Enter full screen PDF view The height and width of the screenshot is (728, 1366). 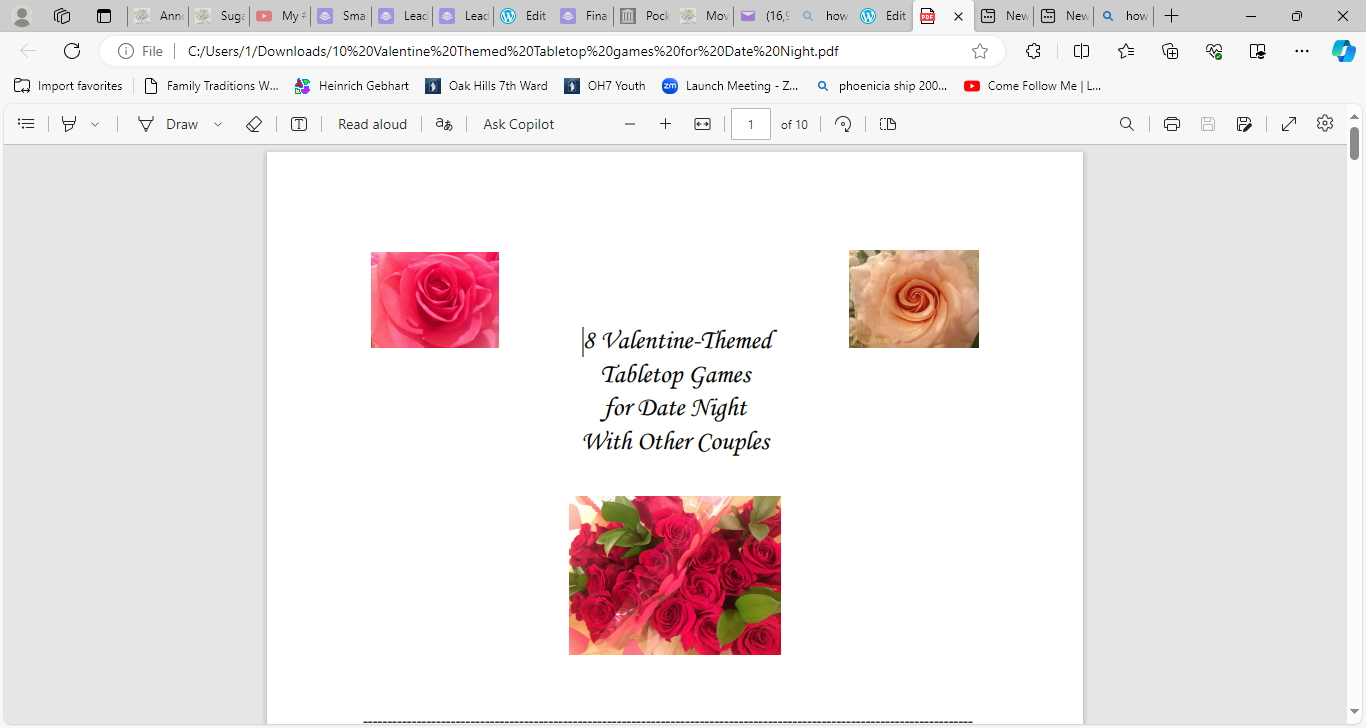(x=1289, y=124)
